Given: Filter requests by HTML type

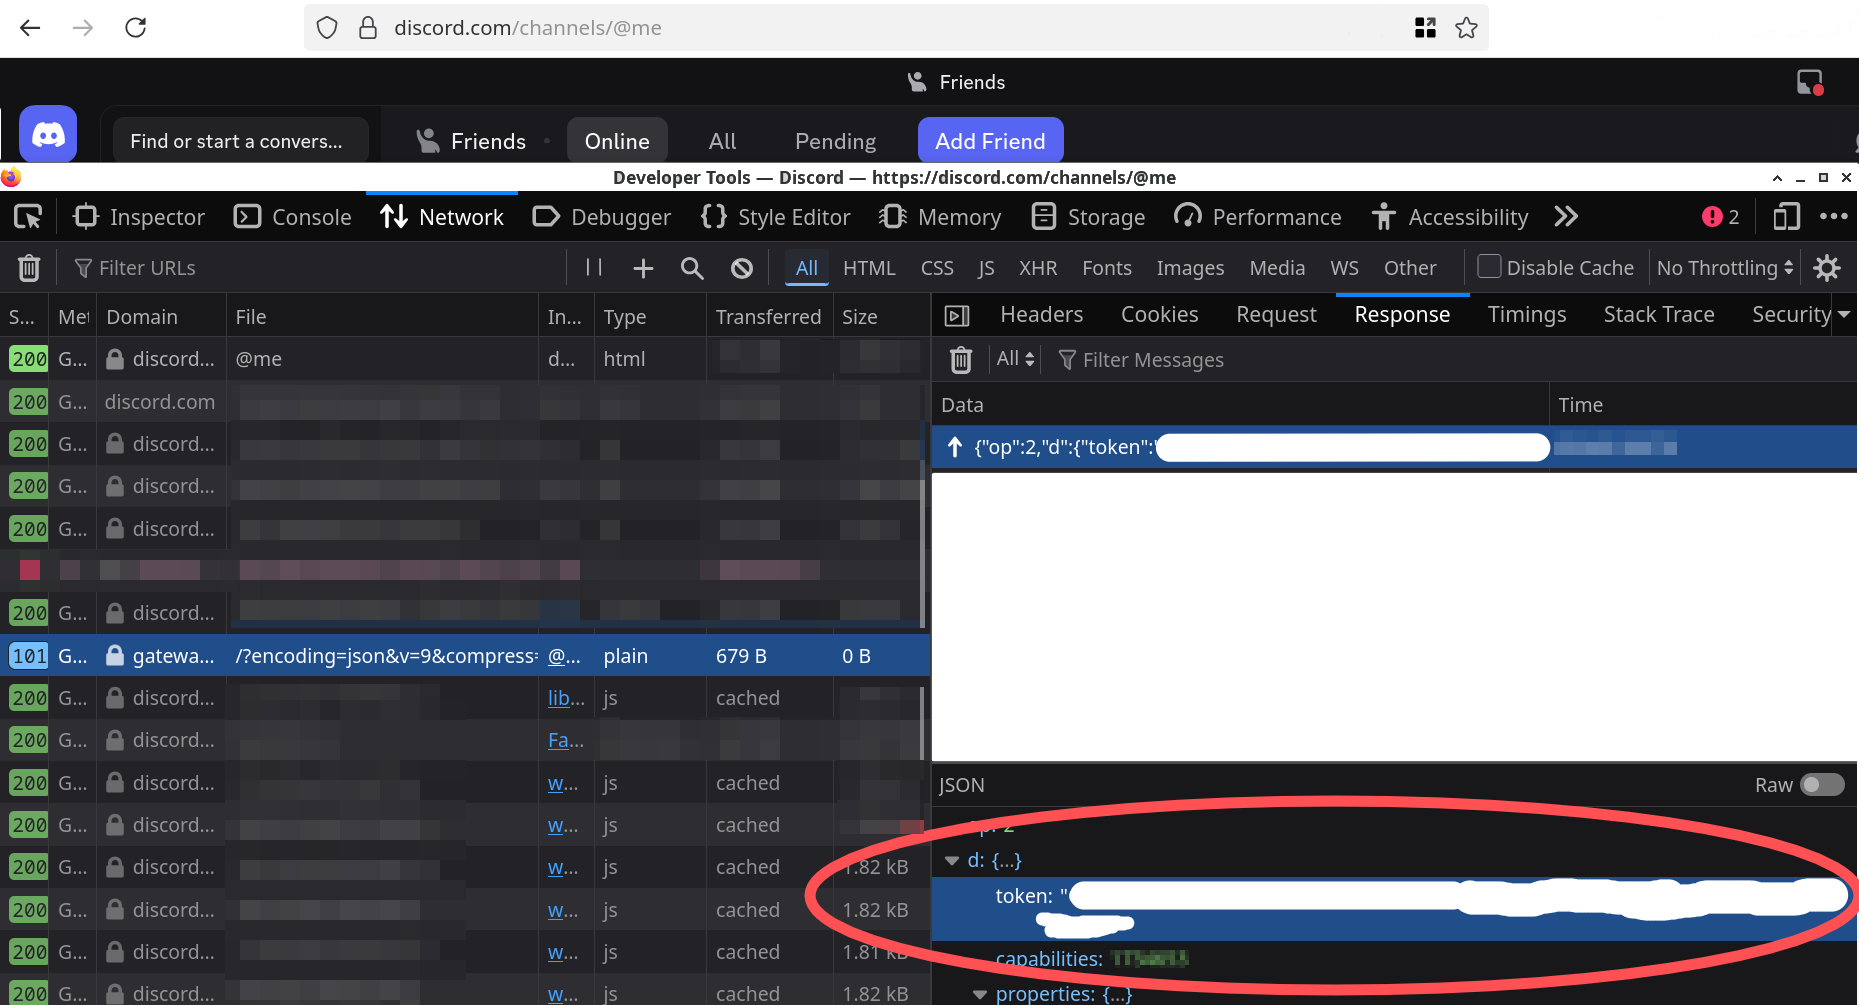Looking at the screenshot, I should pyautogui.click(x=869, y=268).
